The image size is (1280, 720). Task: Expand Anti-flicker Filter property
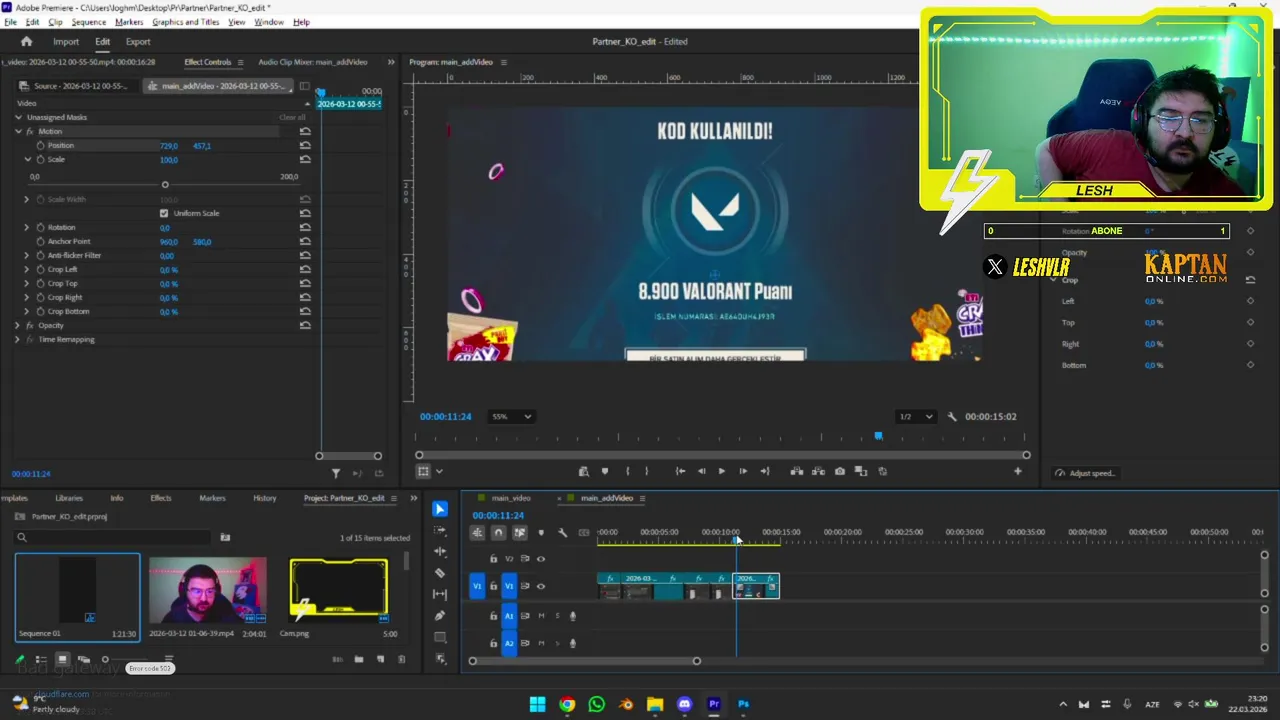pyautogui.click(x=27, y=256)
